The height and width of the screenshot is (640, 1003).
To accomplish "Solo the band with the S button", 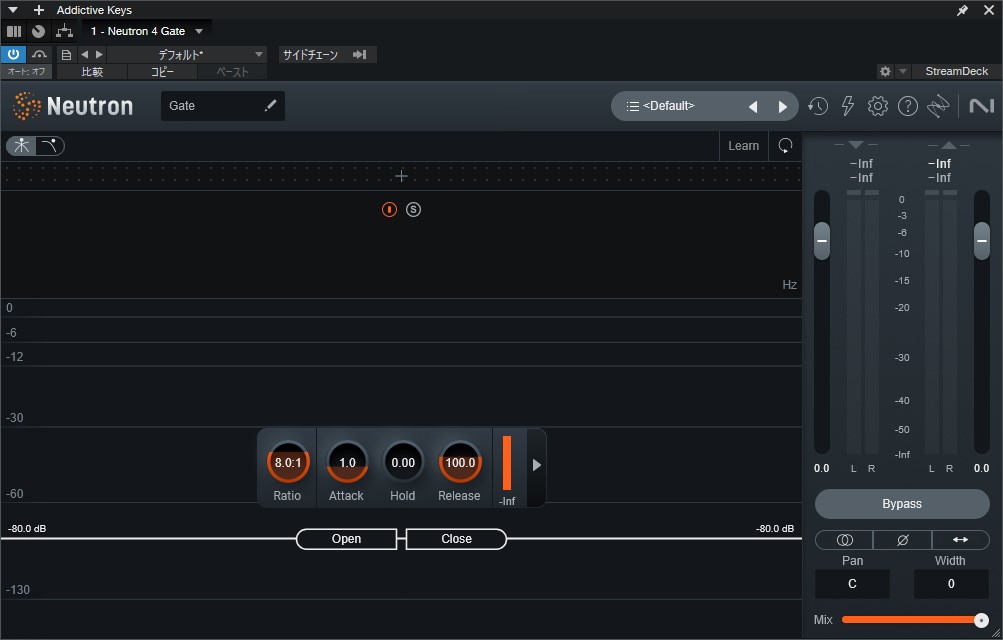I will [x=414, y=209].
